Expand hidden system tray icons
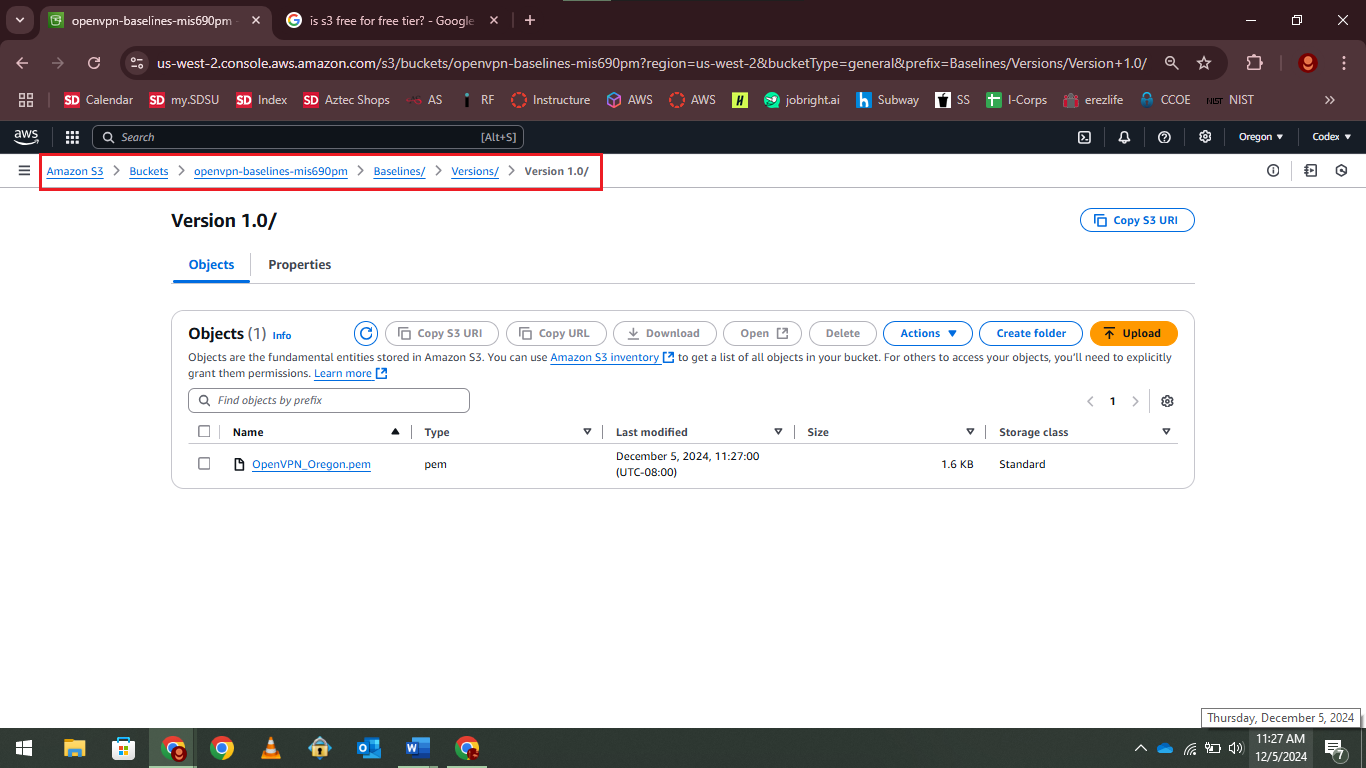The height and width of the screenshot is (768, 1366). click(x=1140, y=748)
